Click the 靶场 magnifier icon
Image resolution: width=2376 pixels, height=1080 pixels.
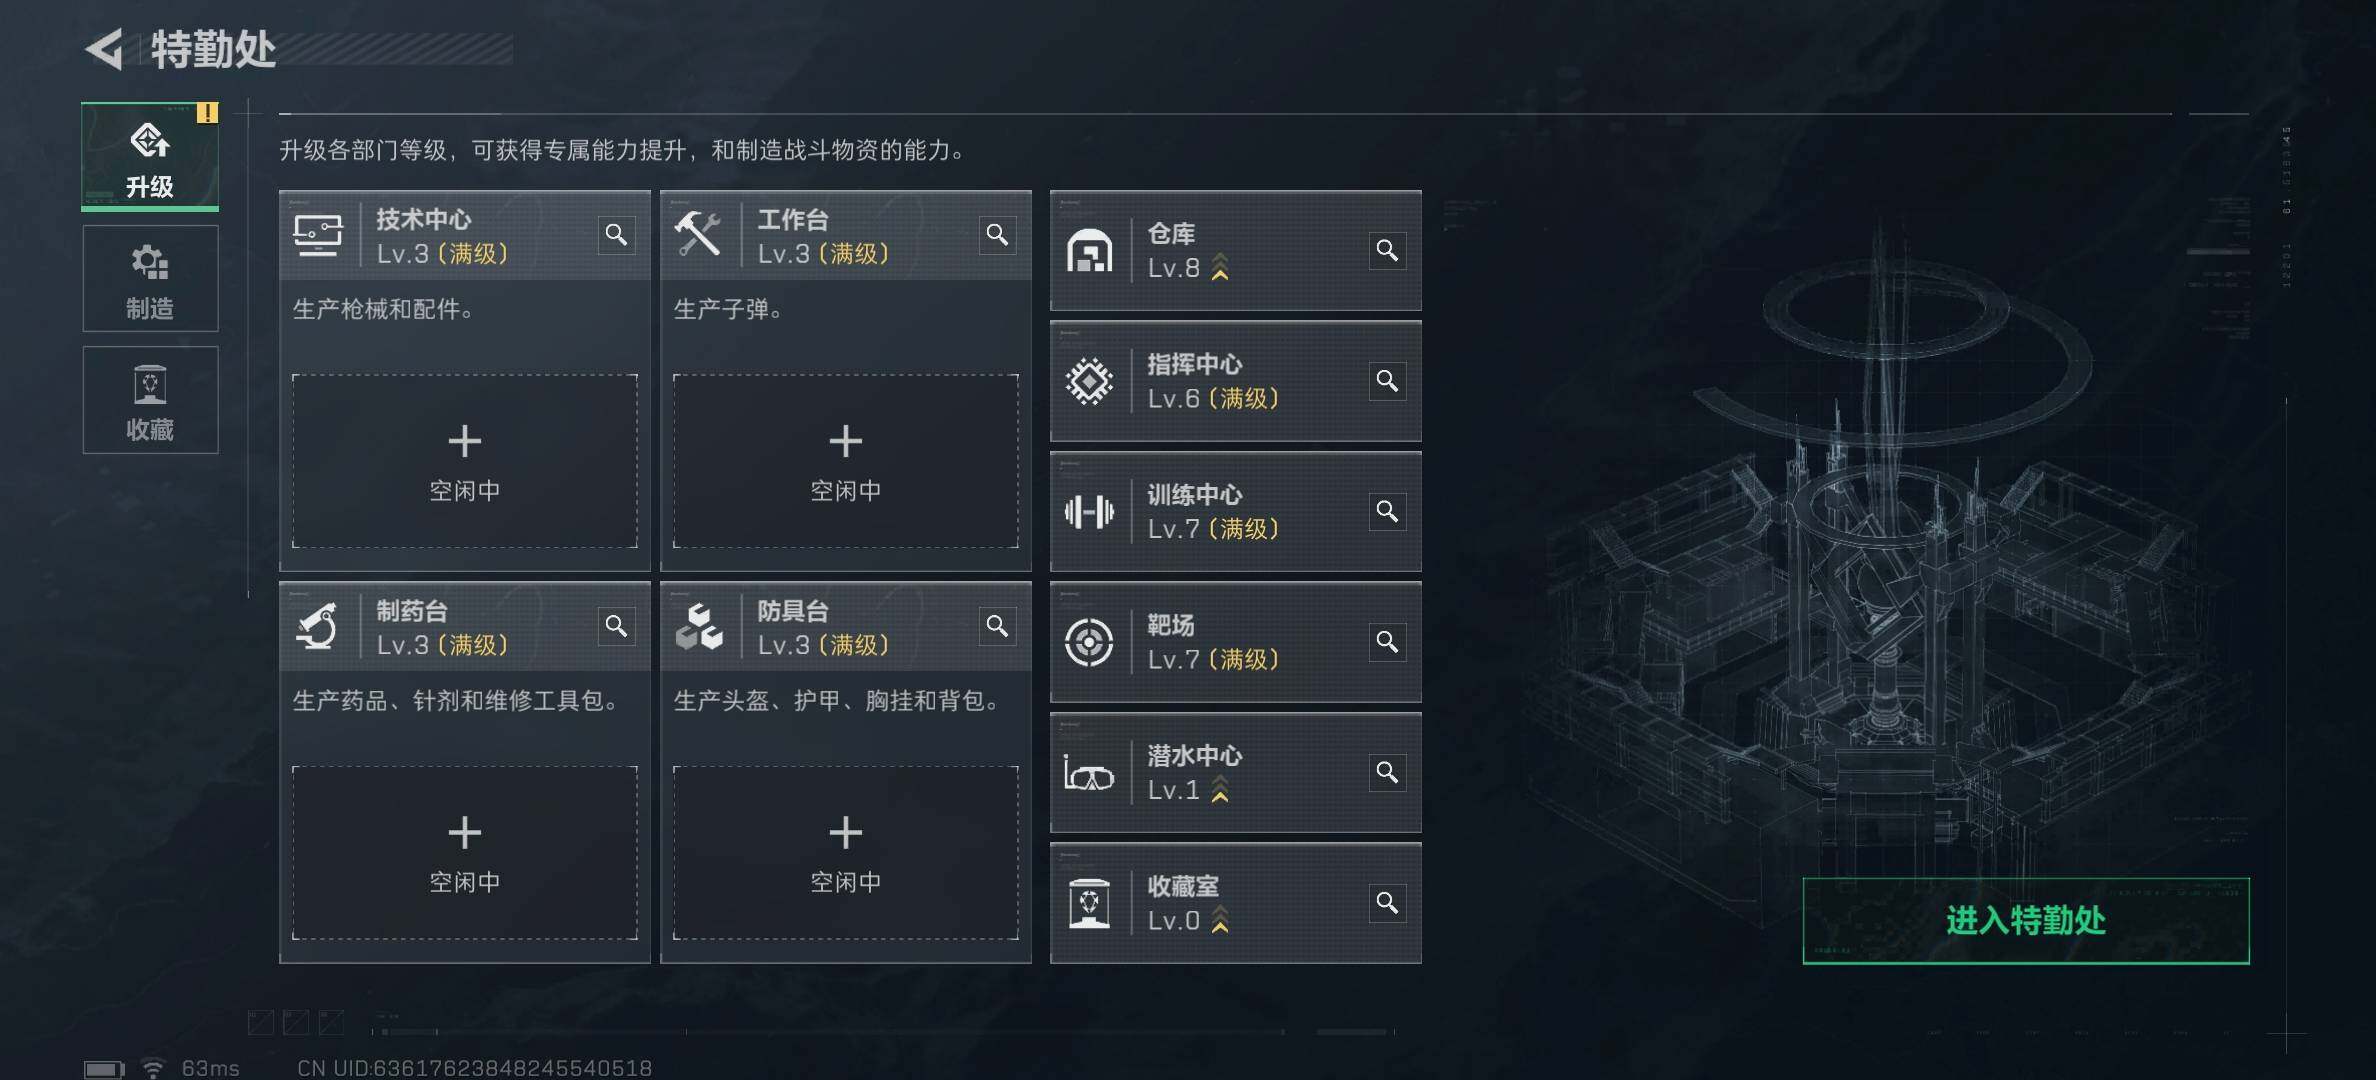1387,642
